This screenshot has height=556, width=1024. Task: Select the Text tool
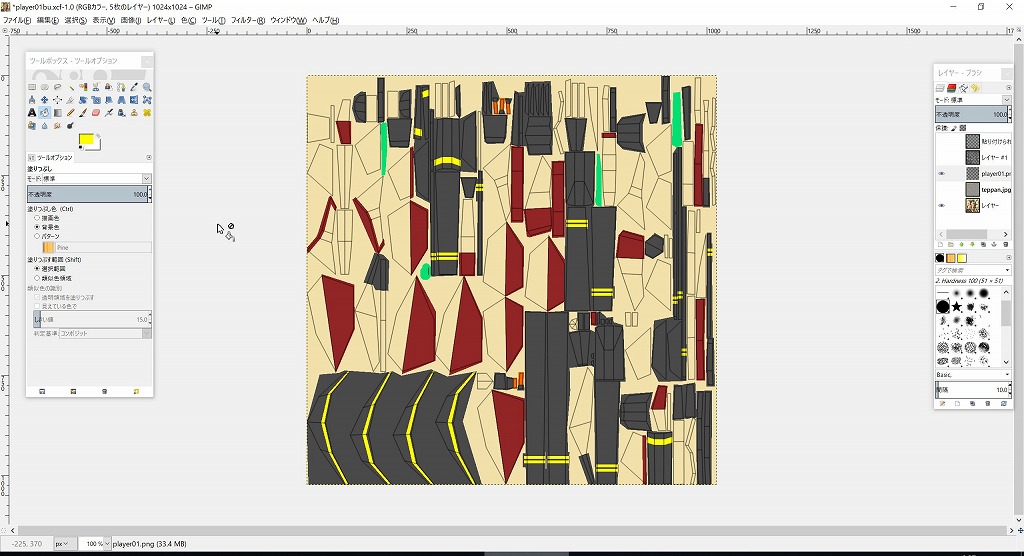point(32,112)
